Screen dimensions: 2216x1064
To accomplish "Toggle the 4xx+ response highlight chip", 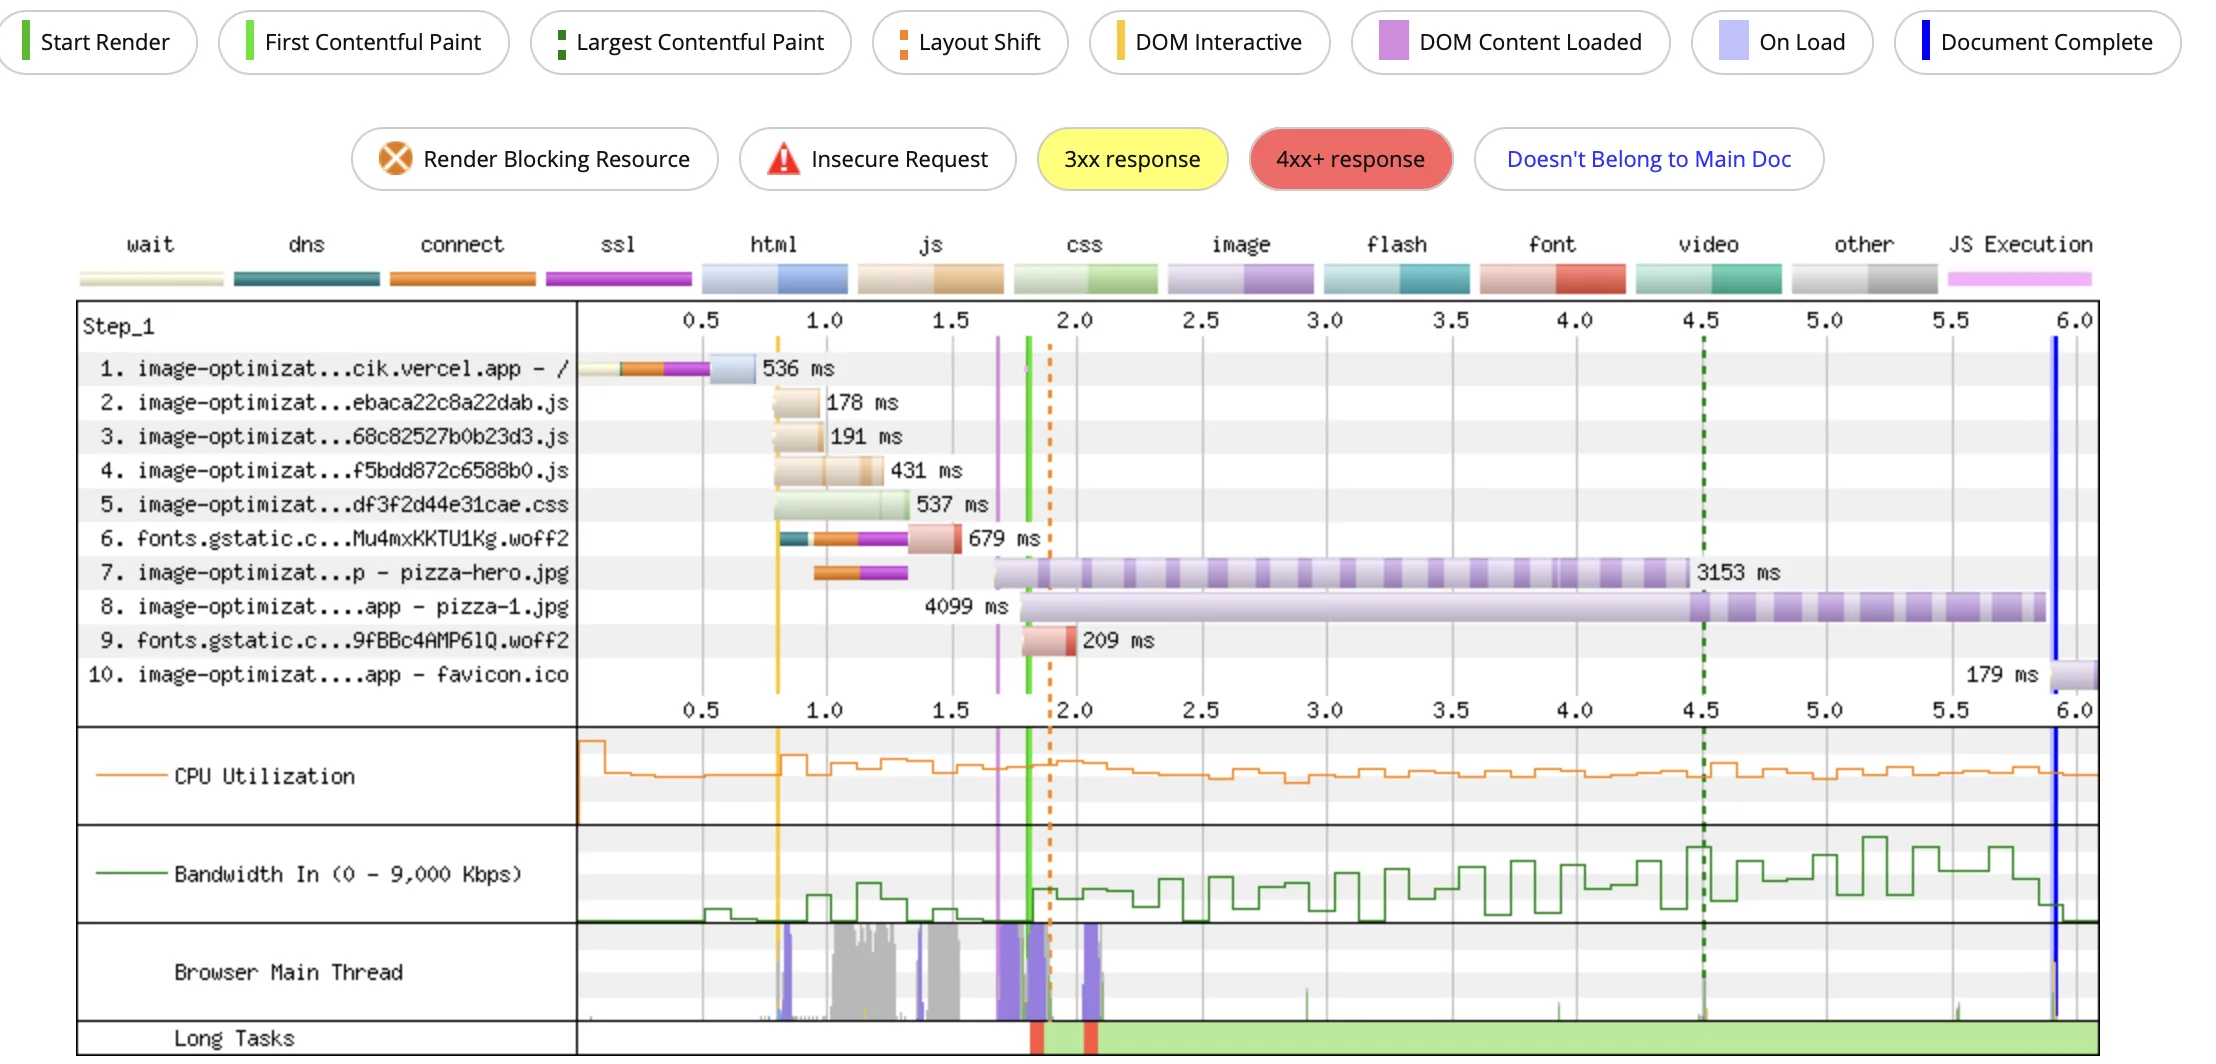I will tap(1350, 159).
